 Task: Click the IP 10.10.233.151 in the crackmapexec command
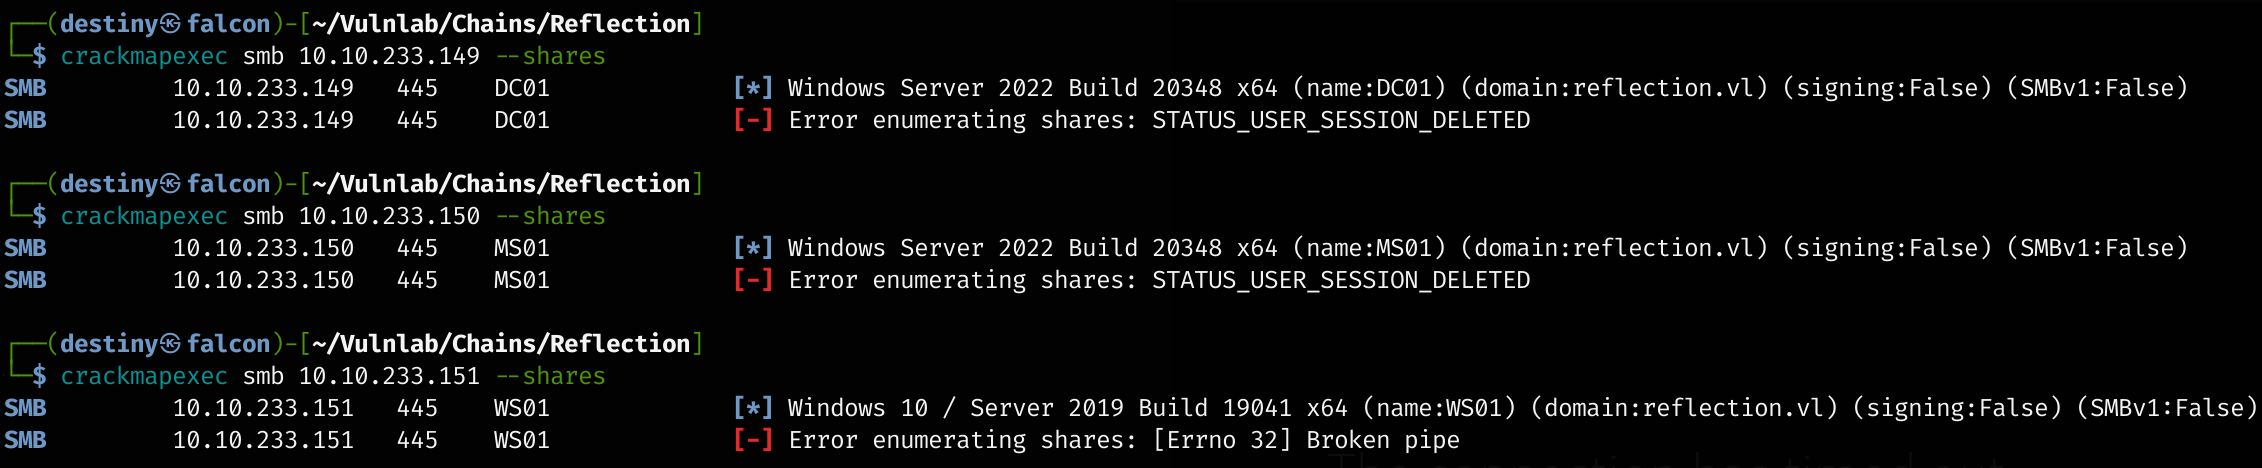pyautogui.click(x=389, y=376)
